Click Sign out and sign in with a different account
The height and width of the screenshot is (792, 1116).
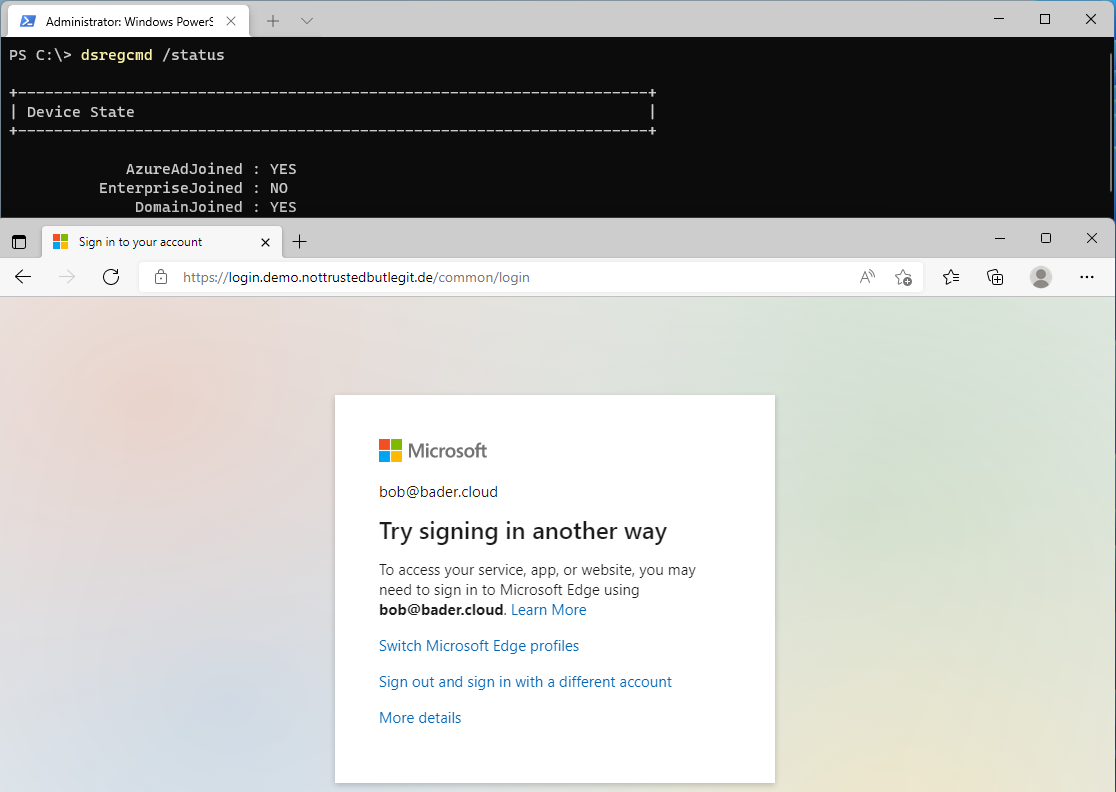click(x=525, y=682)
